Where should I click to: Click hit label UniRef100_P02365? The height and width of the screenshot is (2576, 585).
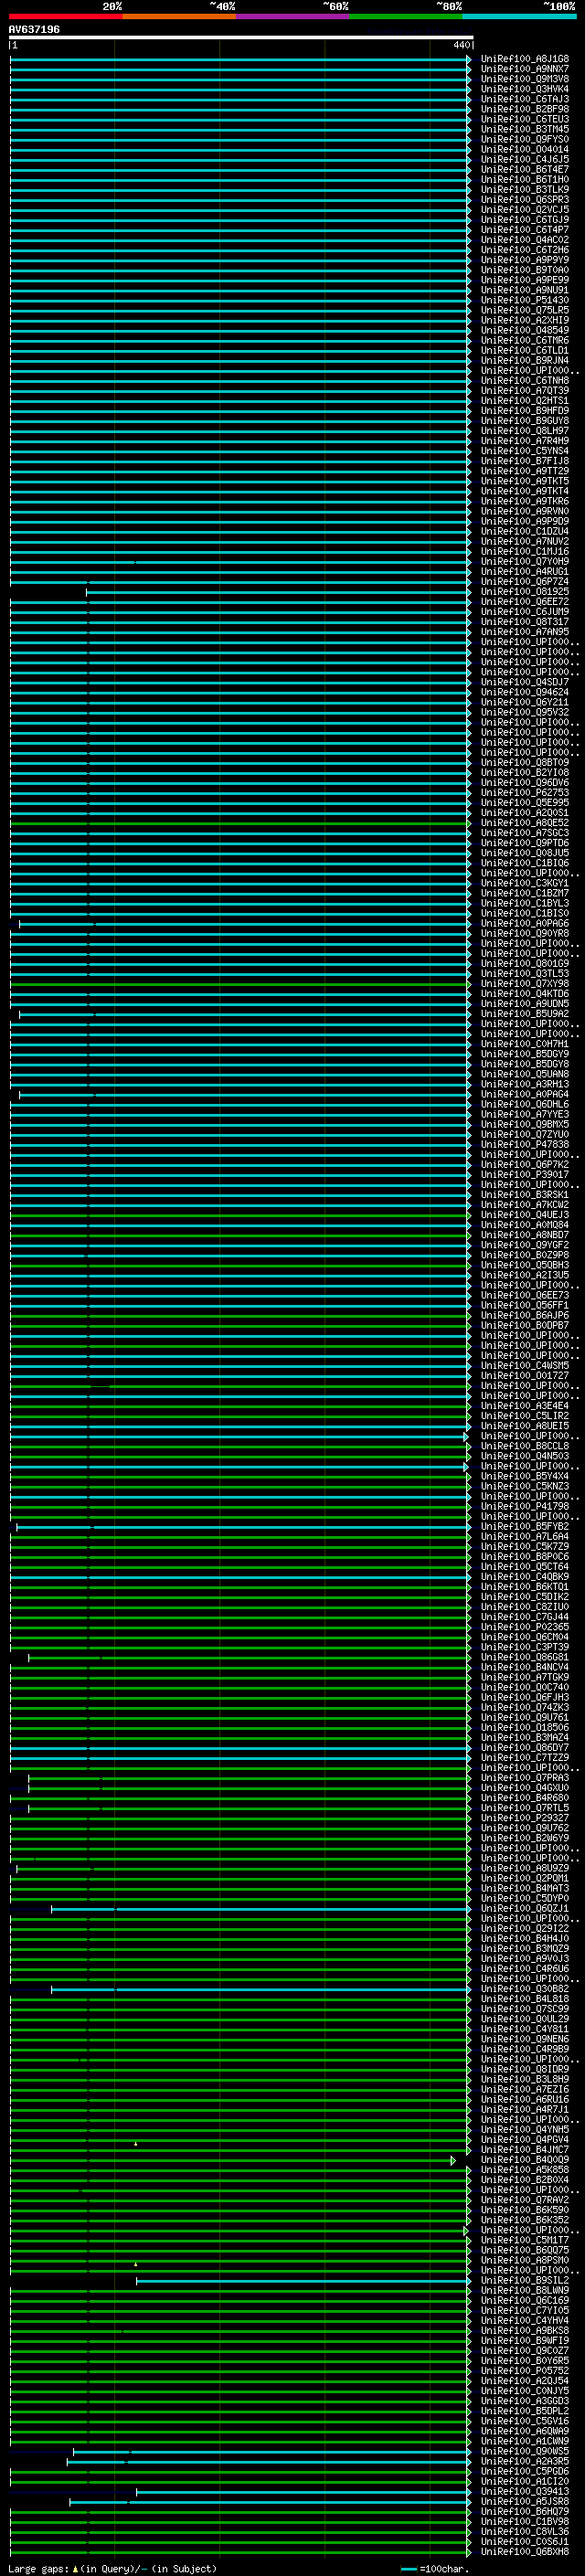(525, 1627)
